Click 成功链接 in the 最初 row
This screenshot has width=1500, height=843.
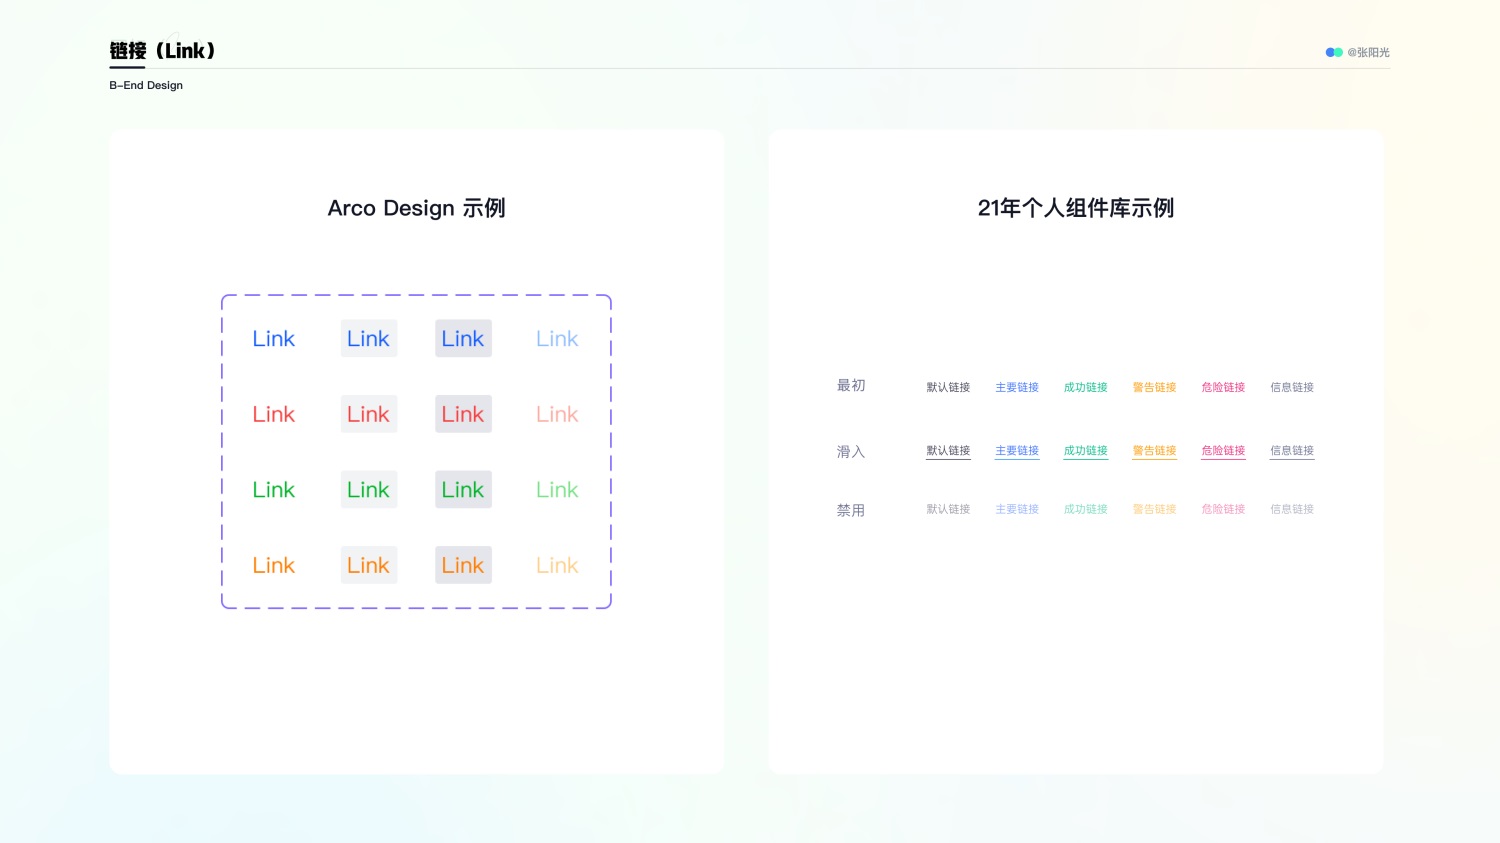click(1086, 387)
